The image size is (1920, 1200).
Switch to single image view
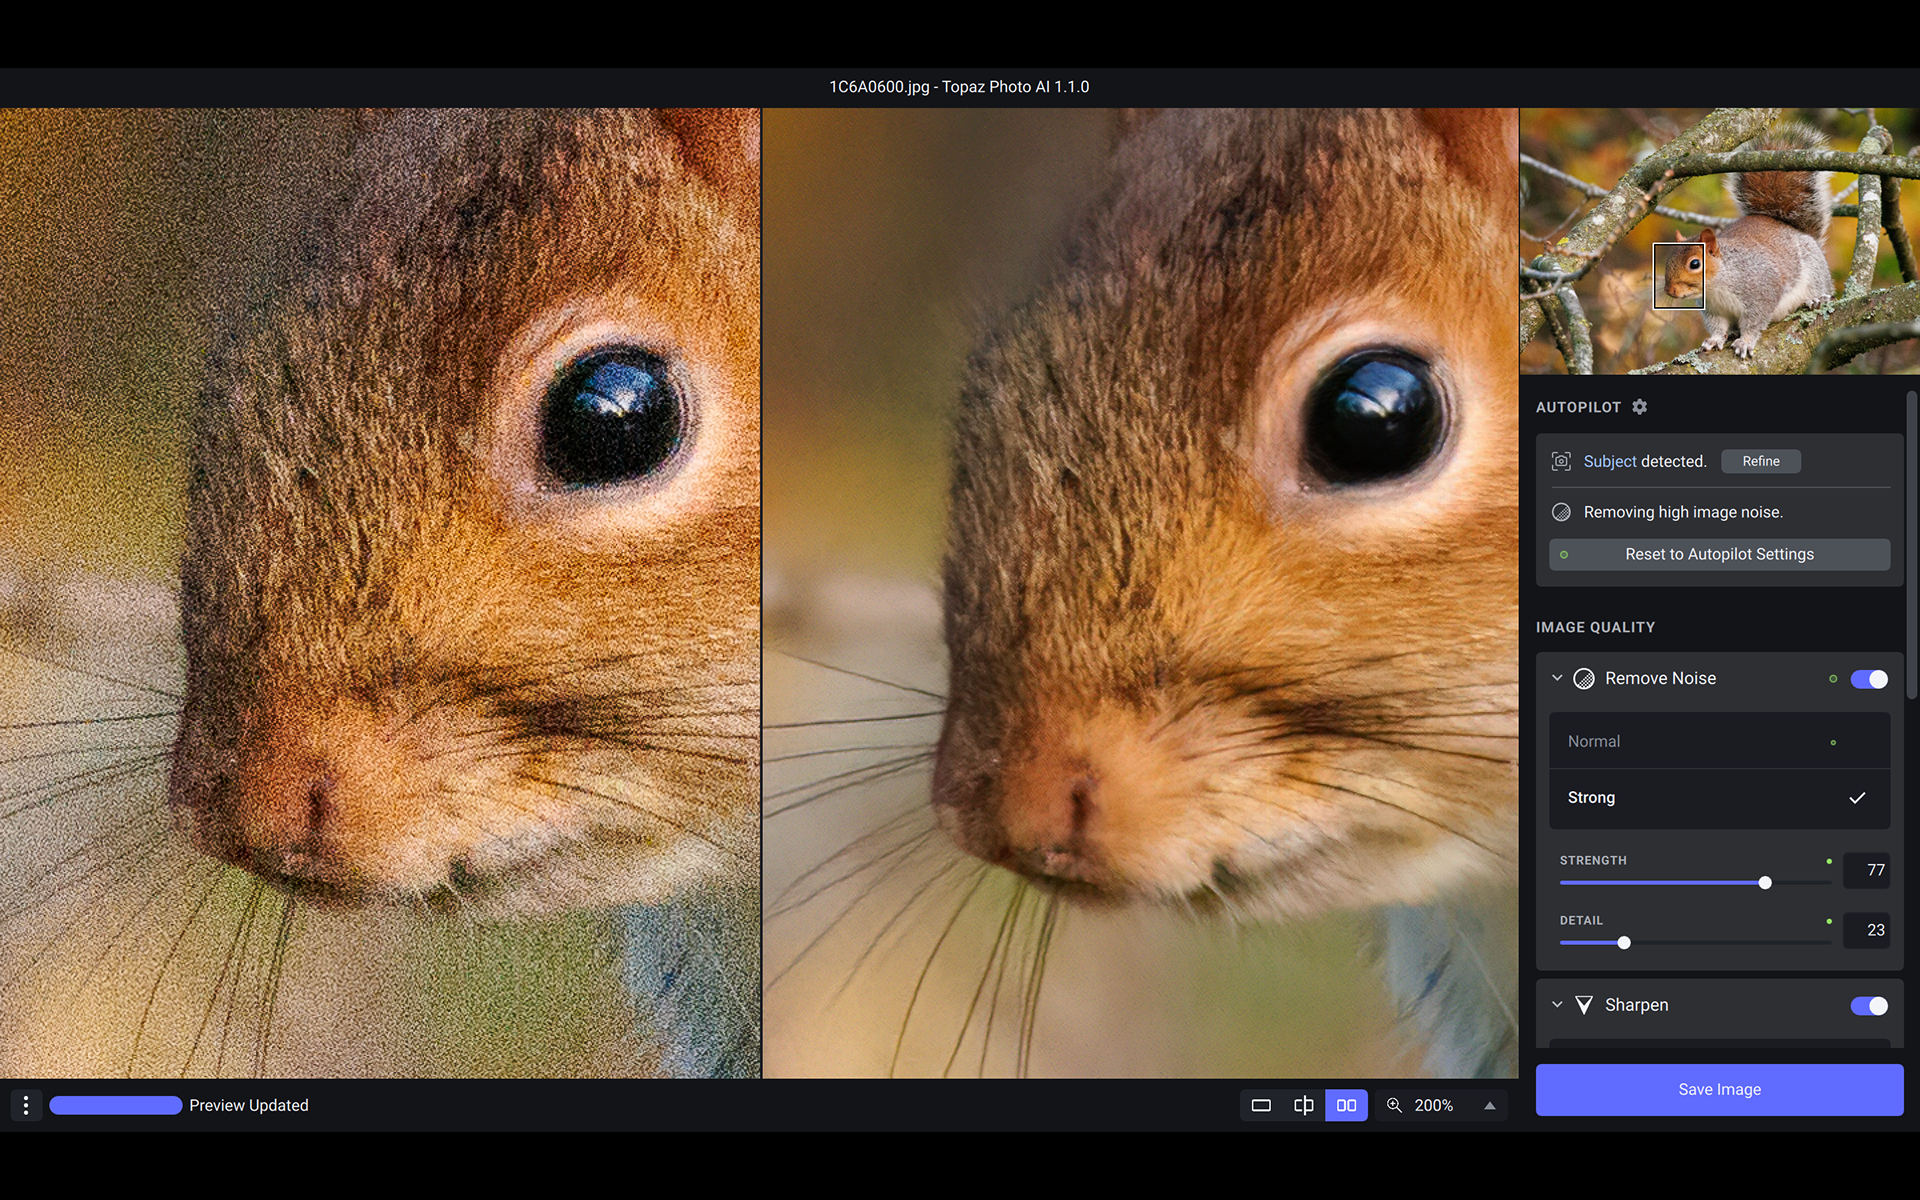[1261, 1105]
